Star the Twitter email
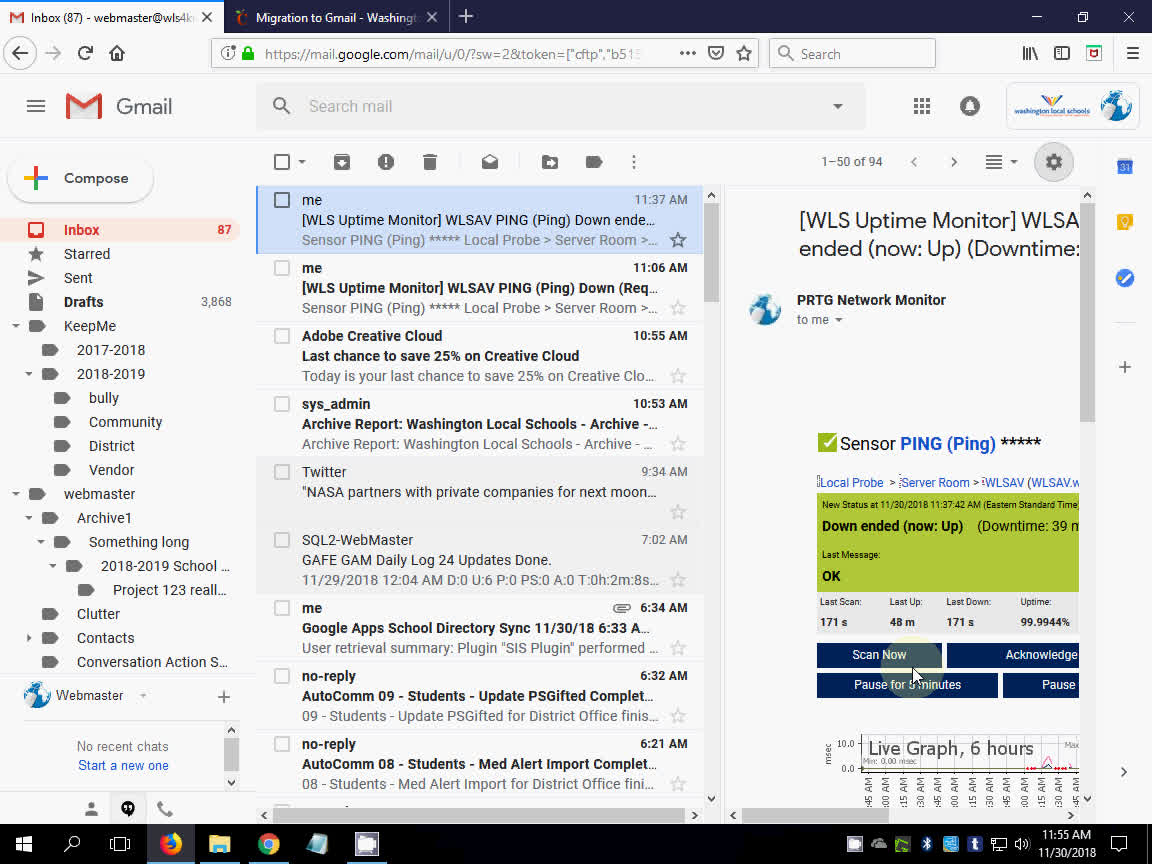The width and height of the screenshot is (1152, 864). pyautogui.click(x=678, y=512)
